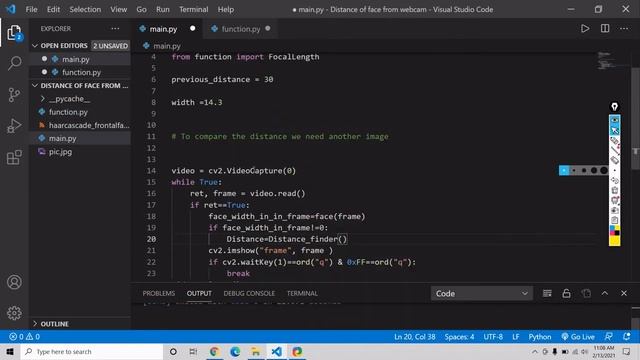Image resolution: width=640 pixels, height=360 pixels.
Task: Open the feedback icon in status bar
Action: [608, 337]
